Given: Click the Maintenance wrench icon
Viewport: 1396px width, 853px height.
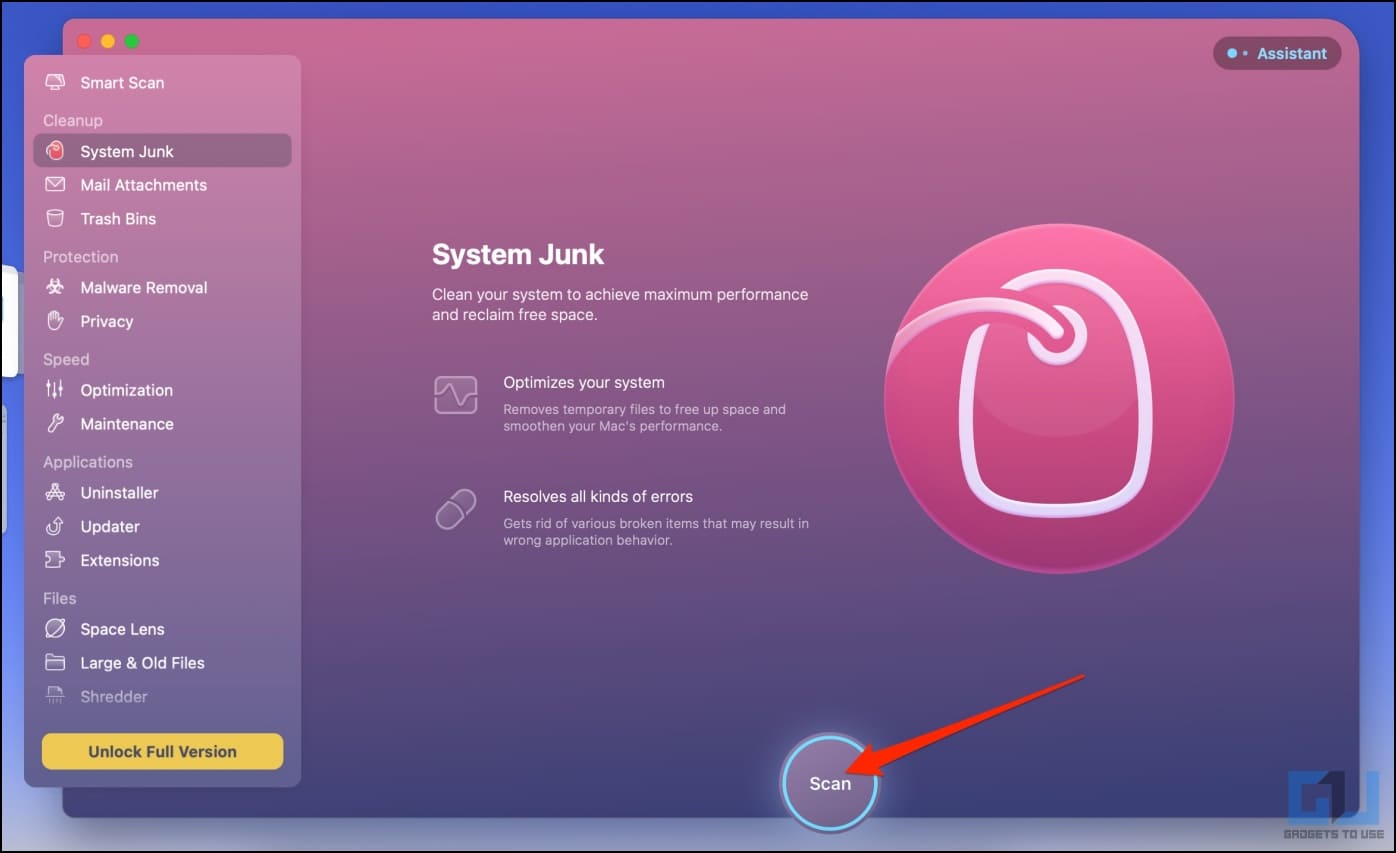Looking at the screenshot, I should (55, 424).
